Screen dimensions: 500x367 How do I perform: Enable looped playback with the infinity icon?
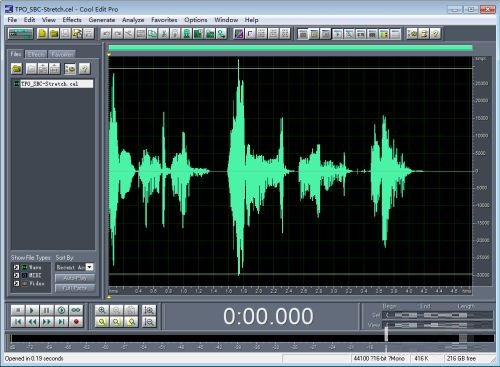[x=76, y=310]
